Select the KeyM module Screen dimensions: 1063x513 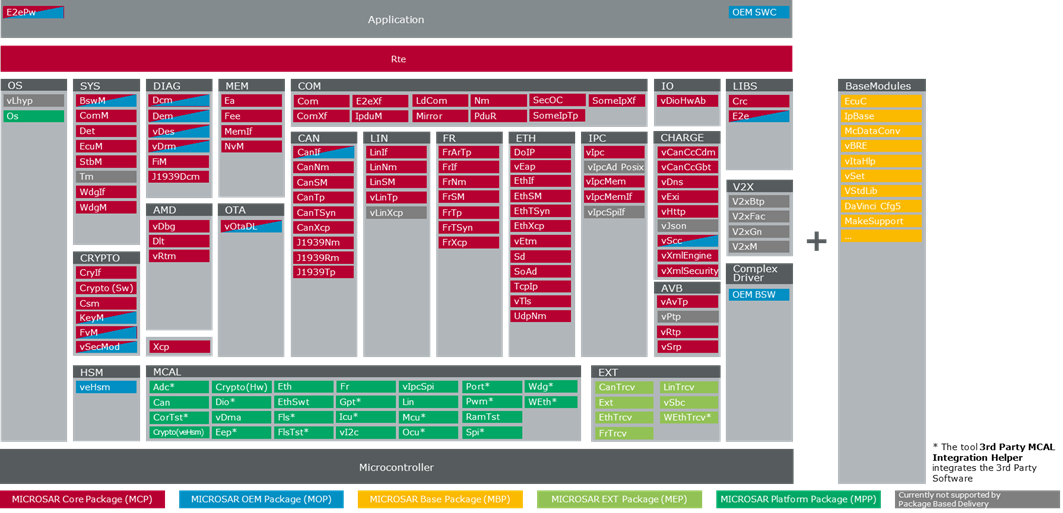click(107, 317)
